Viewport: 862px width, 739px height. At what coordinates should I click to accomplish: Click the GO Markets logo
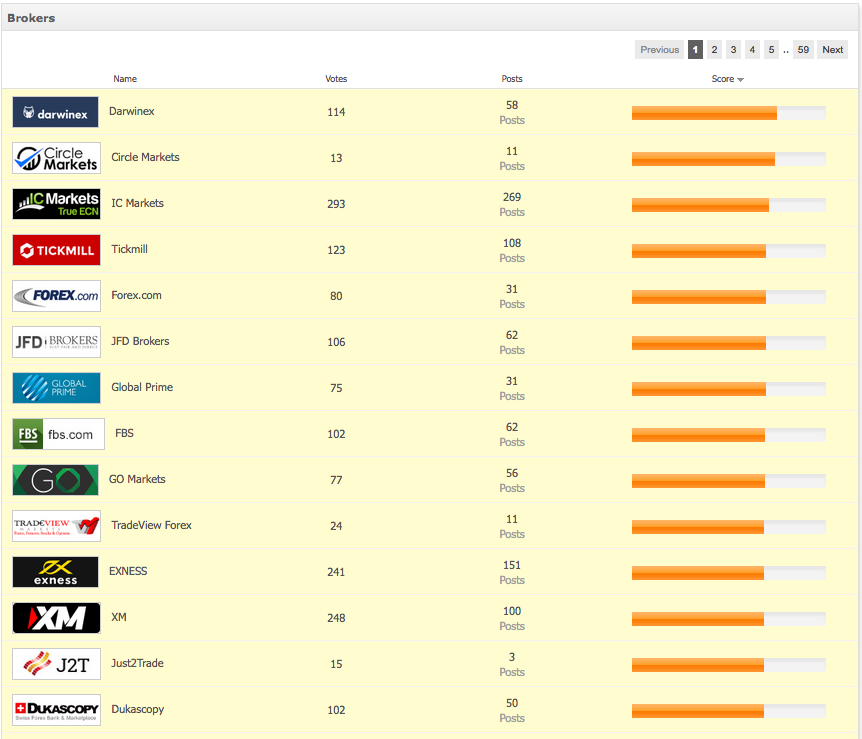[x=56, y=480]
